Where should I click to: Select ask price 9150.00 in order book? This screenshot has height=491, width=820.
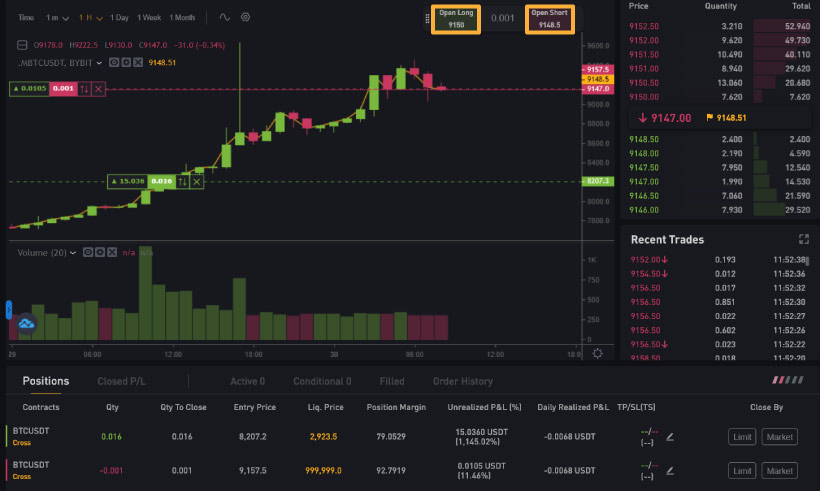644,97
